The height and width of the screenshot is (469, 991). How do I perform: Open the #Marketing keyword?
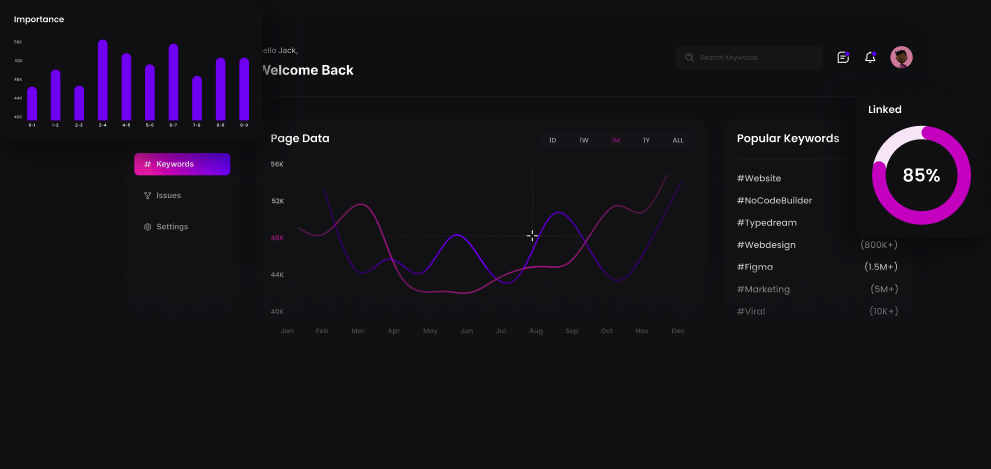point(763,289)
